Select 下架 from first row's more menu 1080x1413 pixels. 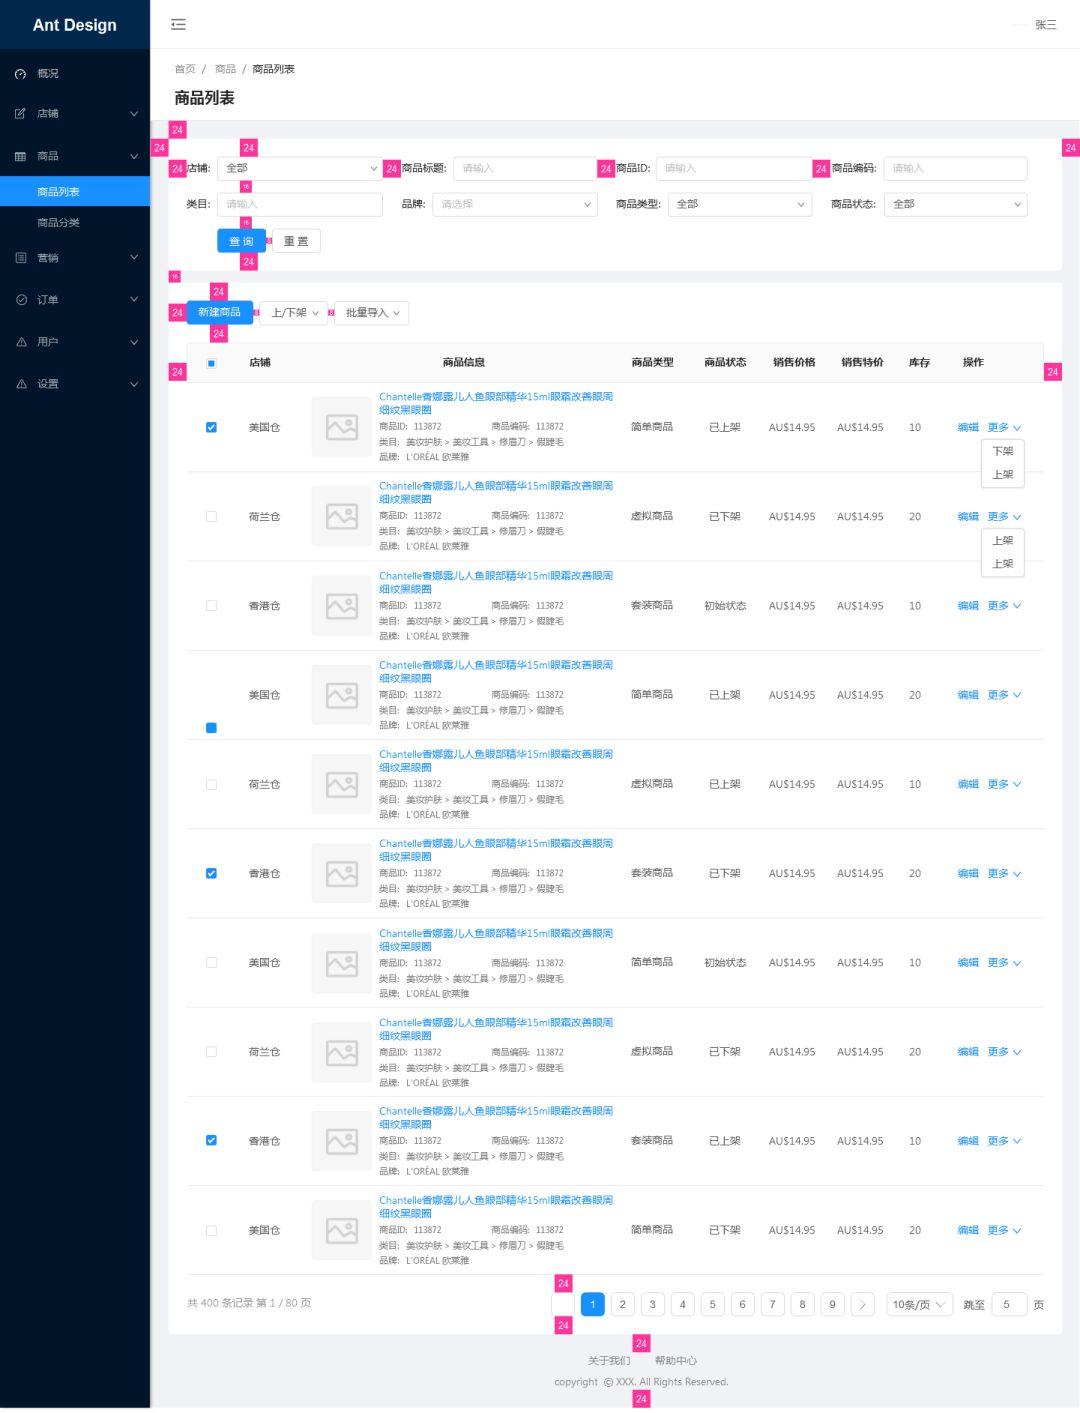coord(1002,452)
